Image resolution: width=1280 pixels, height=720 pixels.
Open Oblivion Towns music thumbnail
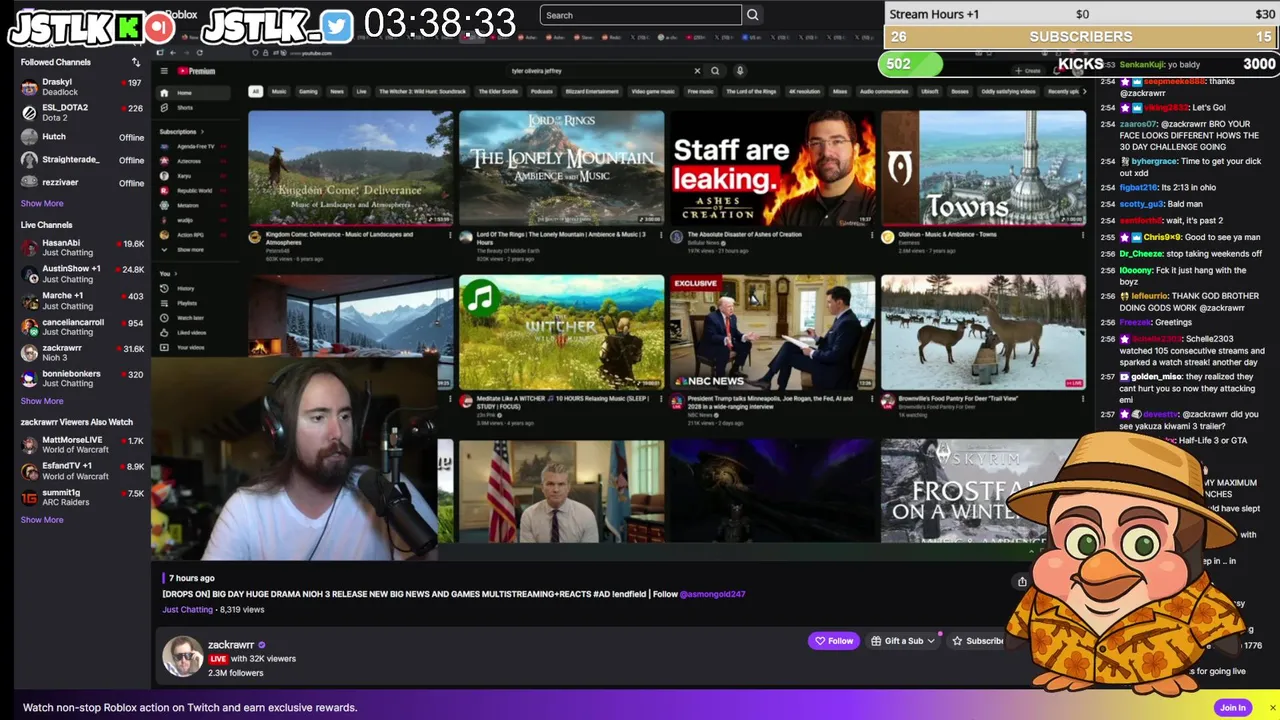[983, 168]
